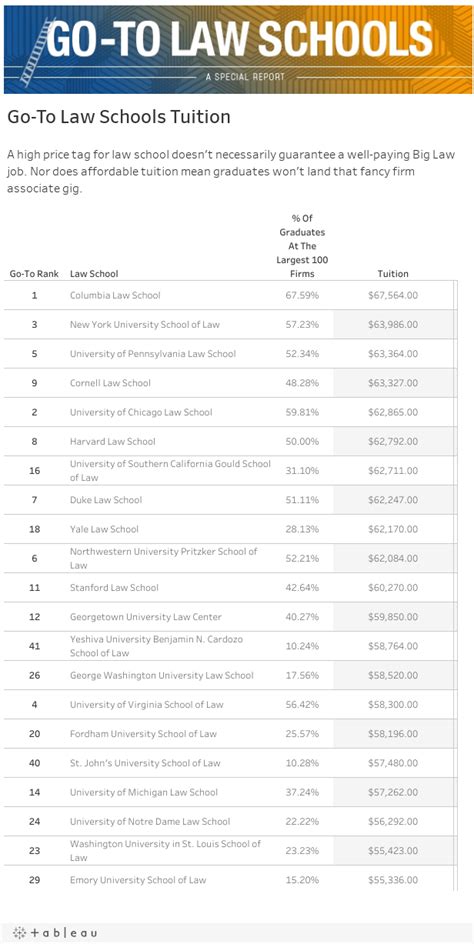
Task: Click the Go-To Law Schools banner title
Action: click(x=240, y=40)
